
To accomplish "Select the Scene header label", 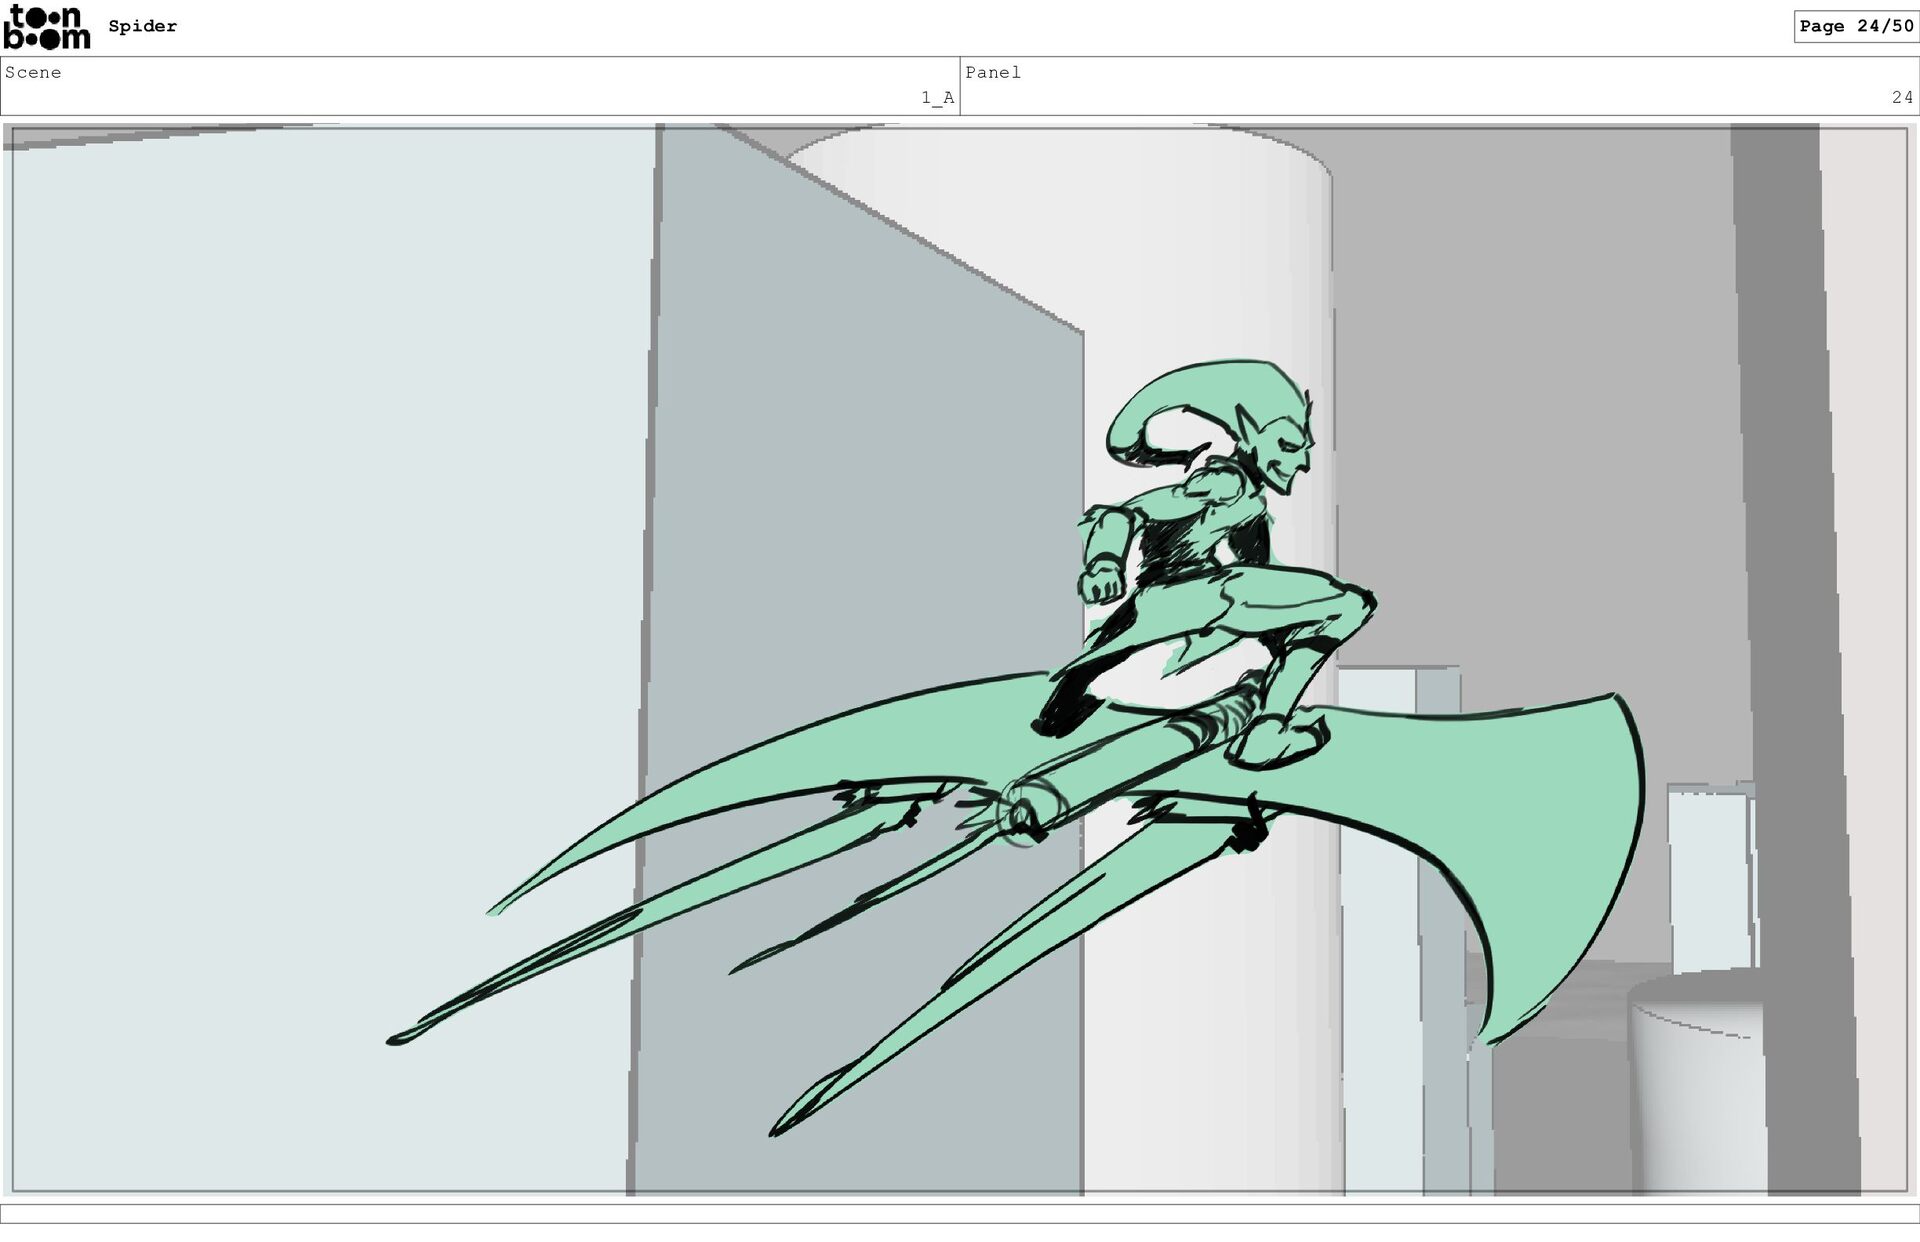I will point(33,72).
